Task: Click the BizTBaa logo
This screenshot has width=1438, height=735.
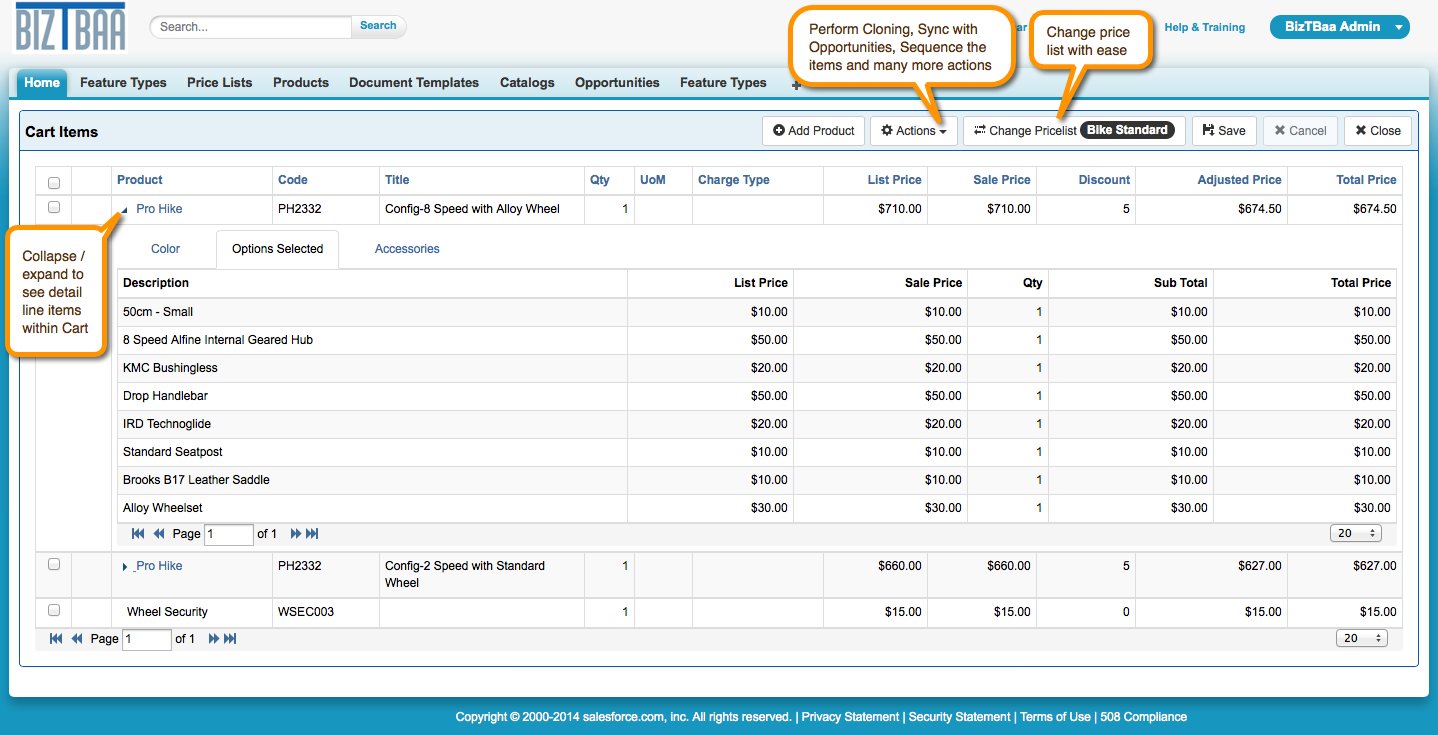Action: 70,27
